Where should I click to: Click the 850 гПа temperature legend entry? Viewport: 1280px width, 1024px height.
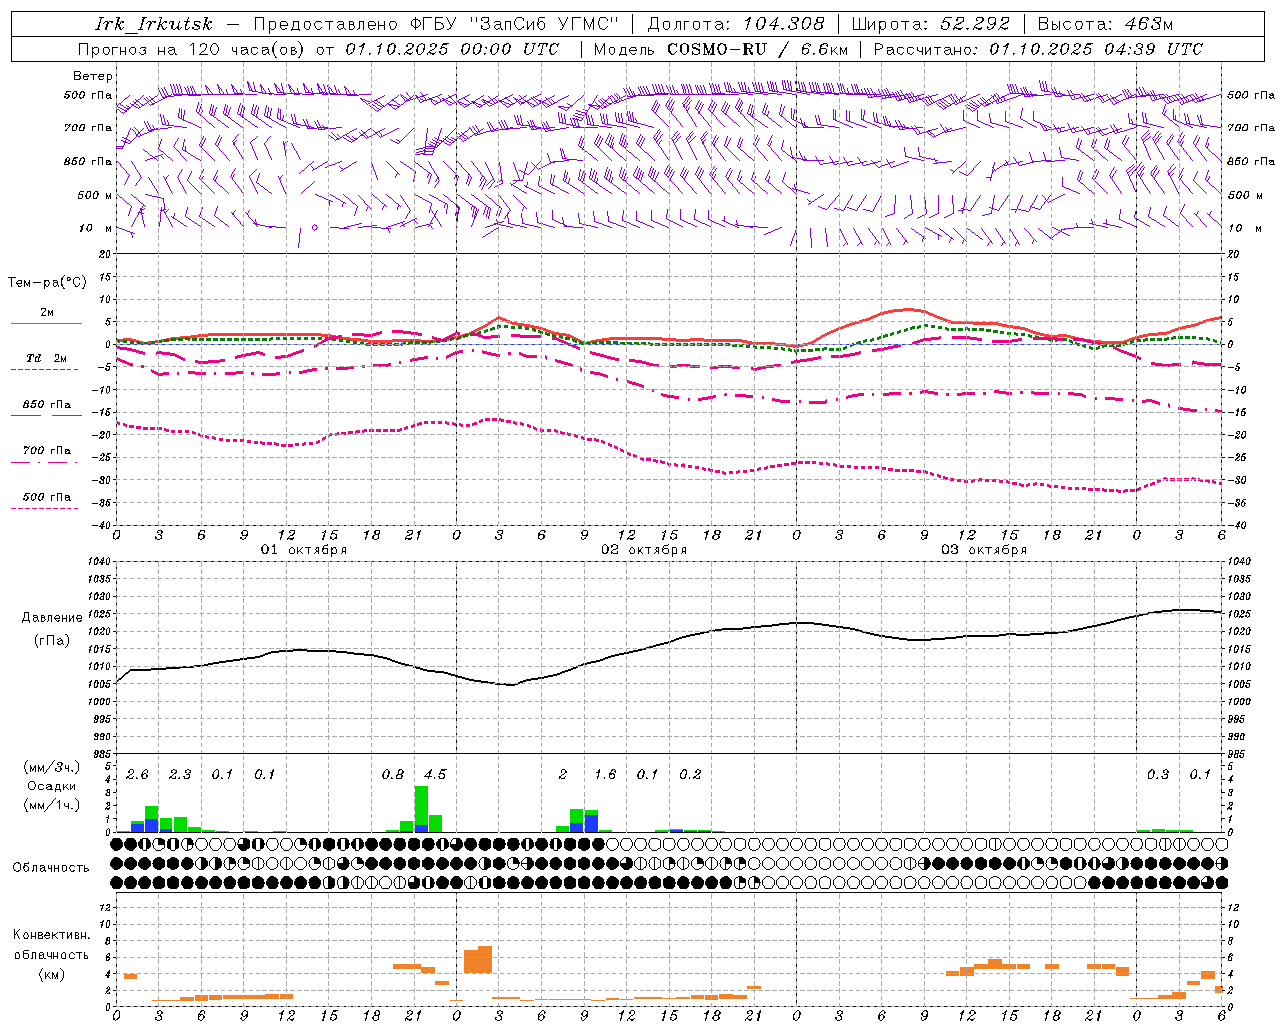click(47, 405)
